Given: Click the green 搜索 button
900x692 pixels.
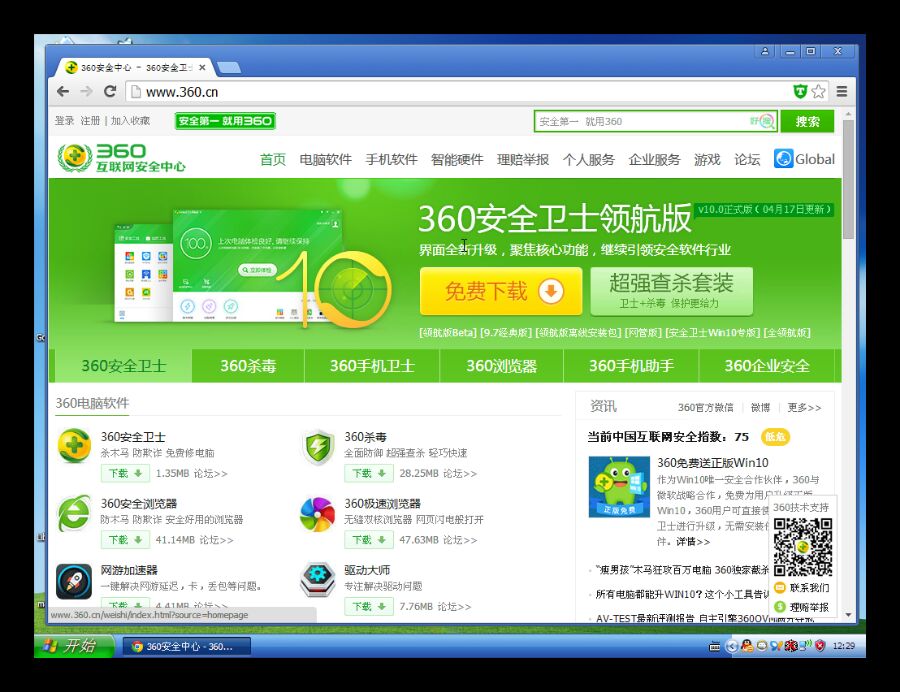Looking at the screenshot, I should tap(807, 121).
